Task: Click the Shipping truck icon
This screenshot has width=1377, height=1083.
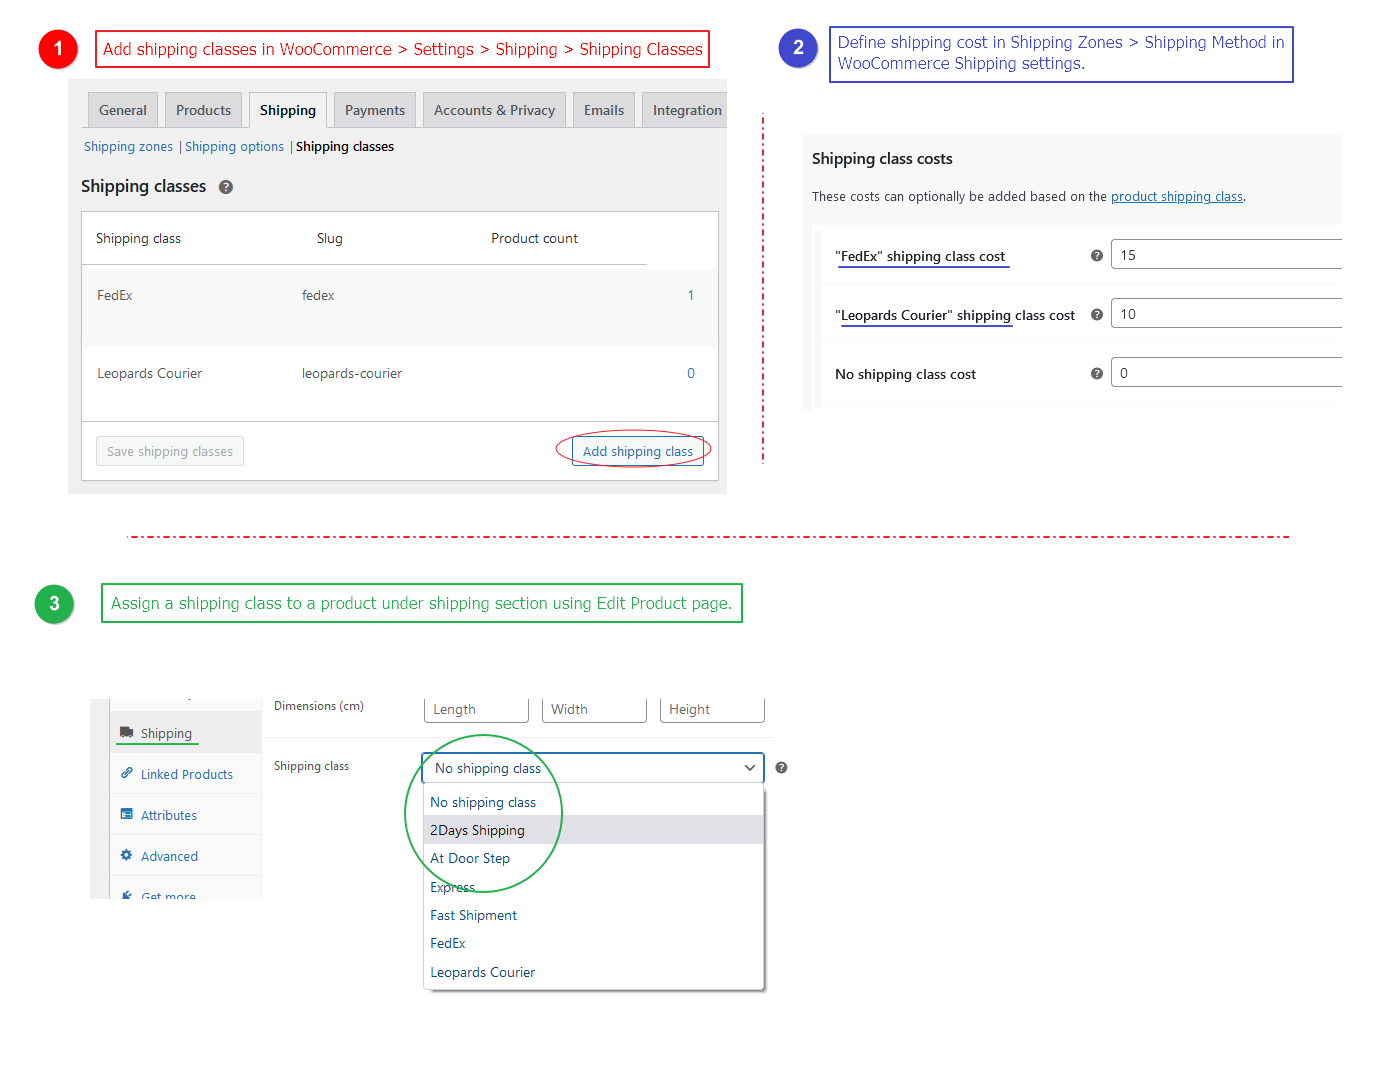Action: coord(127,732)
